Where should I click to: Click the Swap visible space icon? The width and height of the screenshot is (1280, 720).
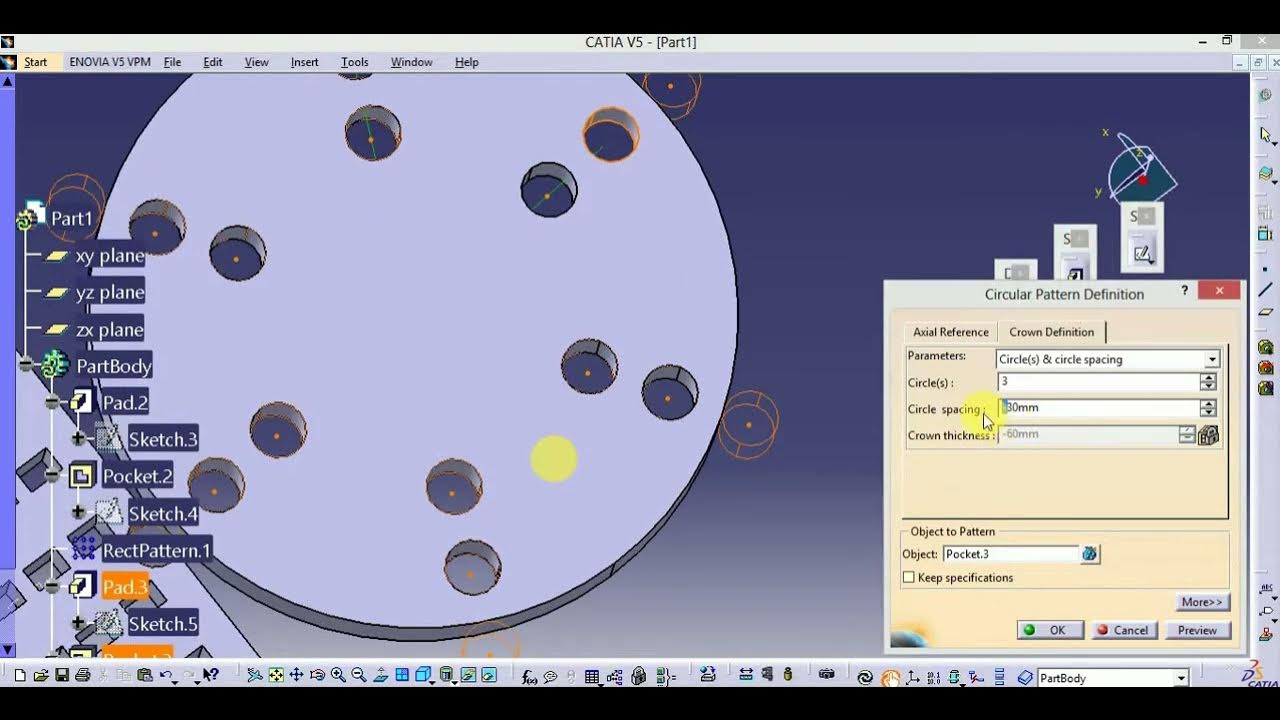pos(489,675)
